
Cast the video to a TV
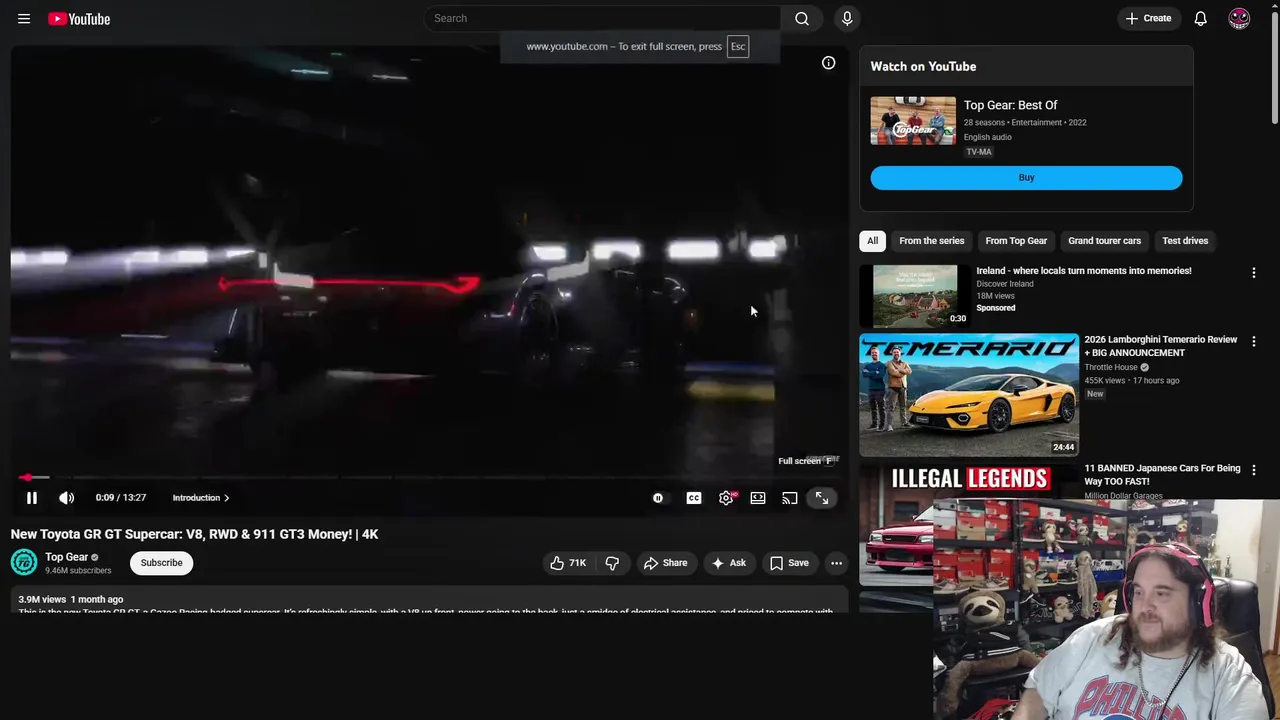(x=790, y=498)
